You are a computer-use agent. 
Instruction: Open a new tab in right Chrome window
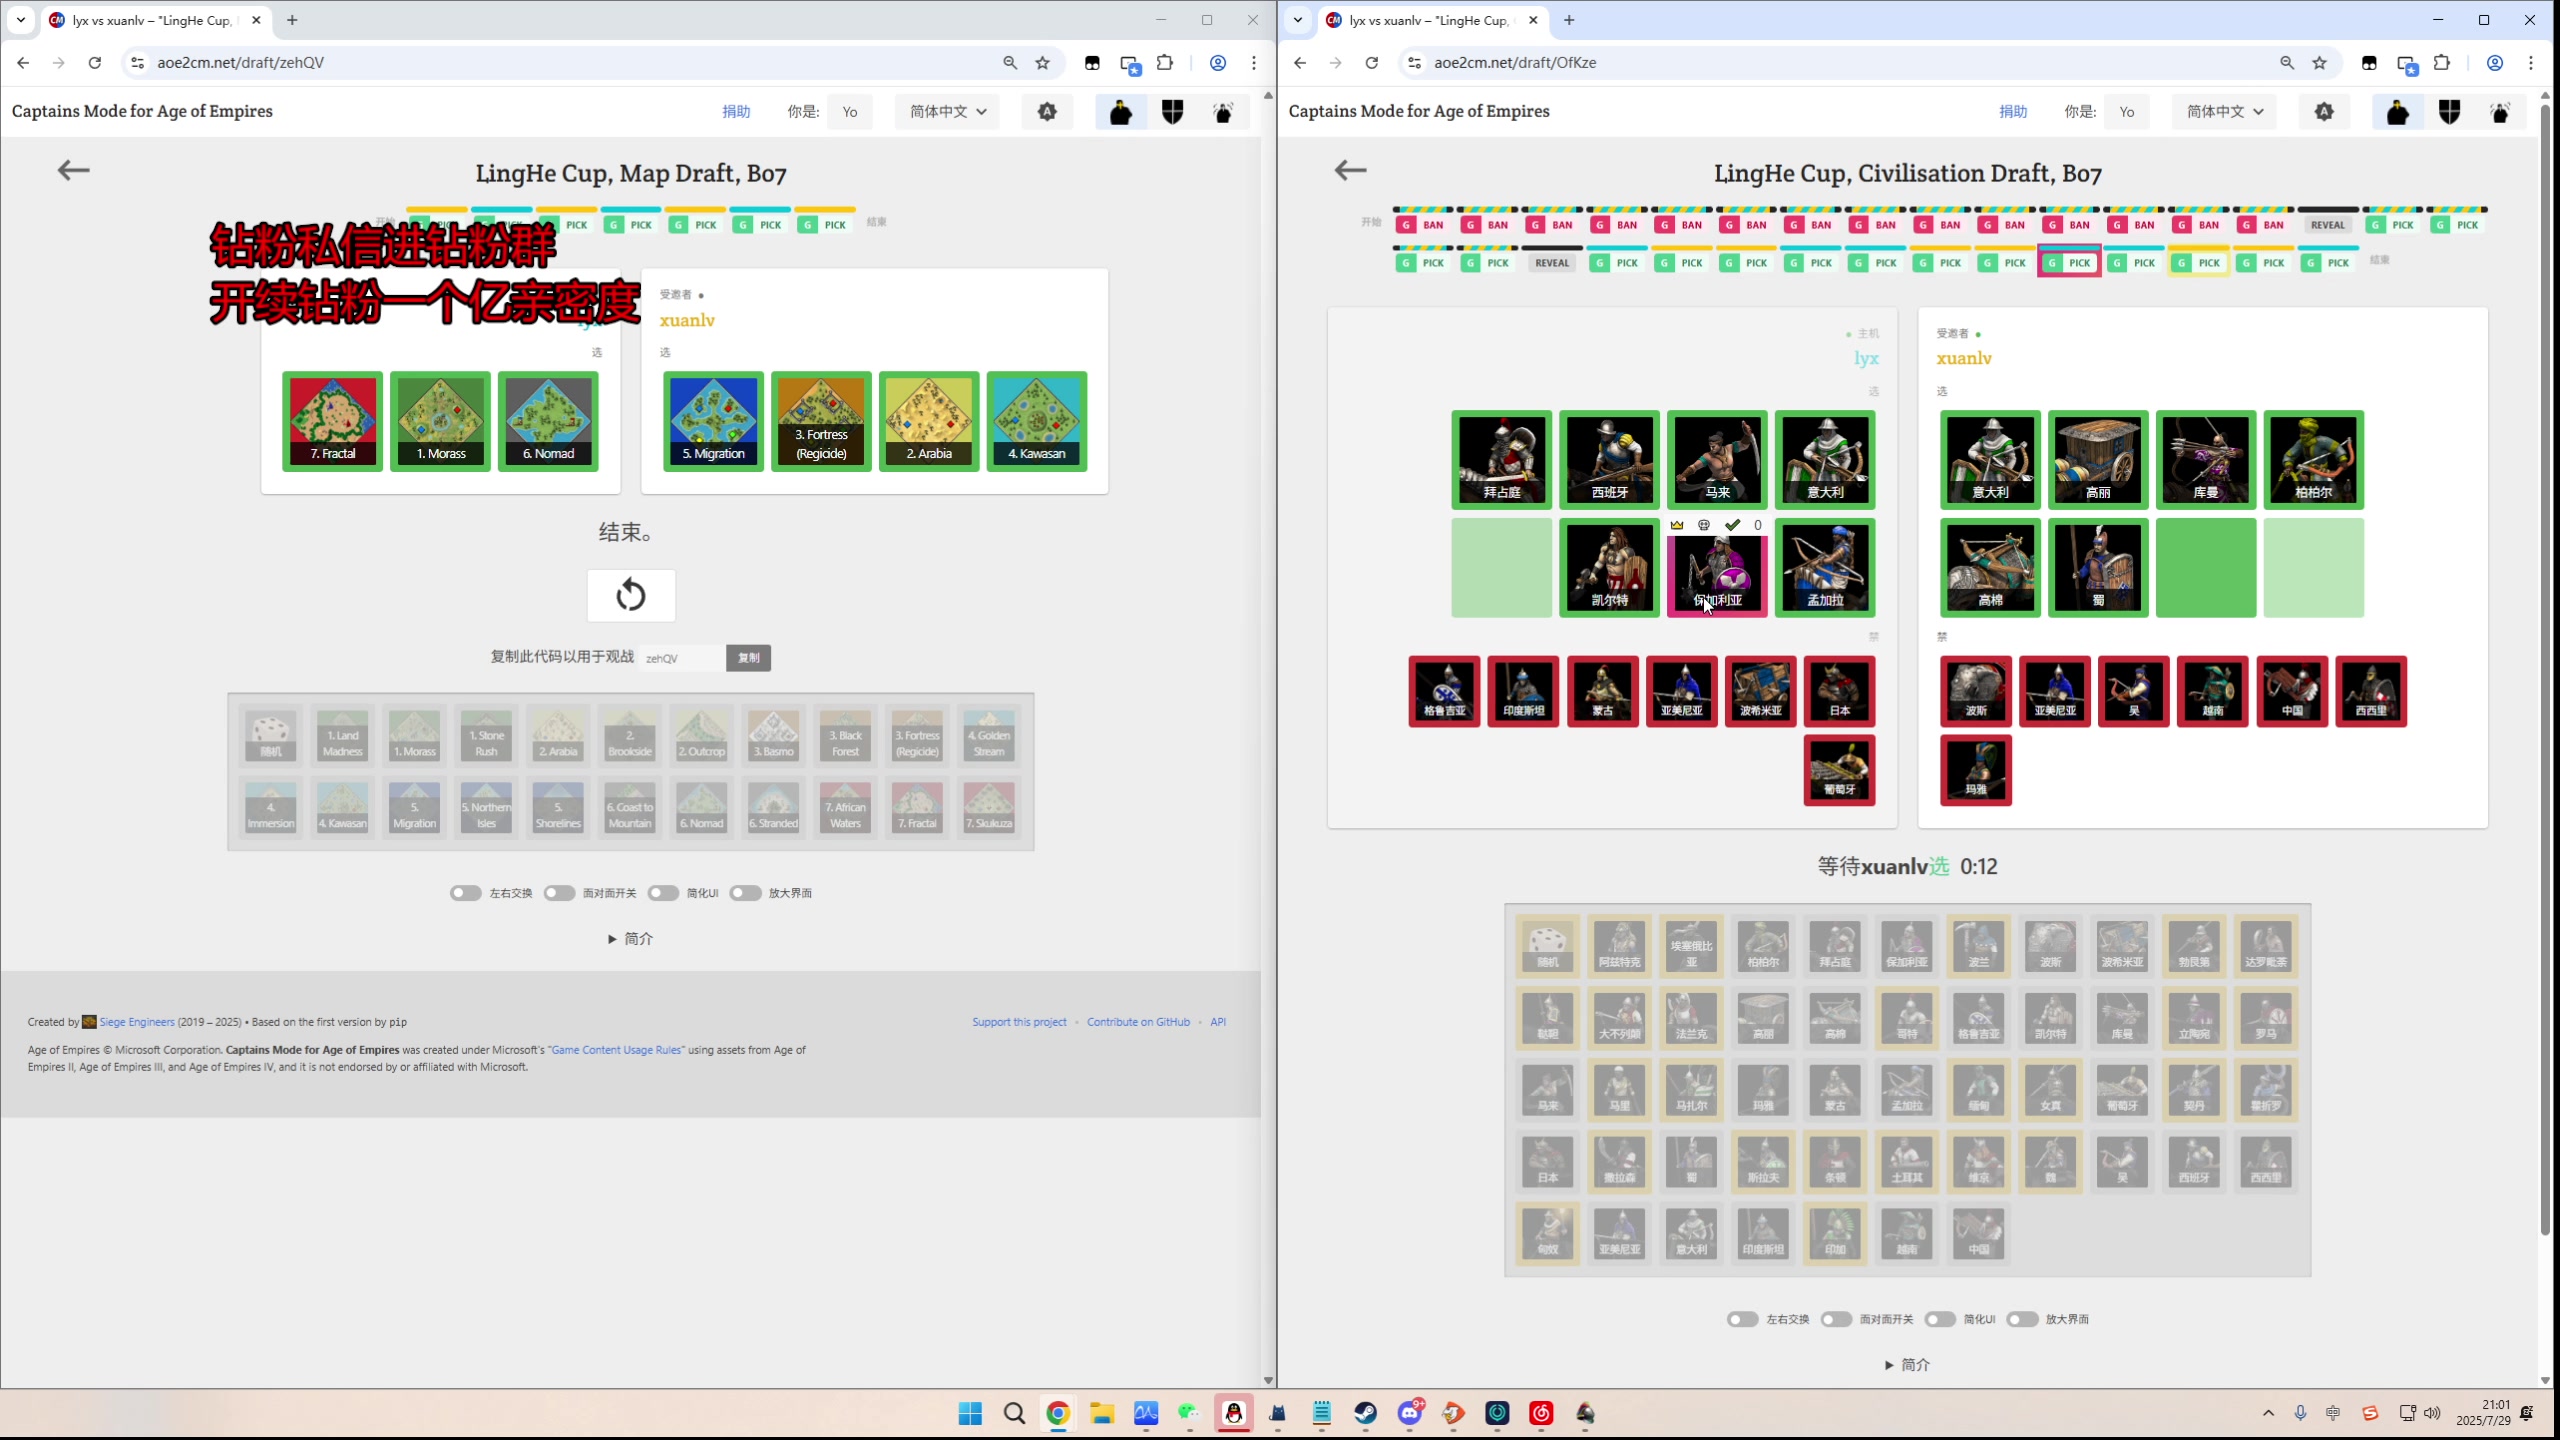pos(1569,20)
